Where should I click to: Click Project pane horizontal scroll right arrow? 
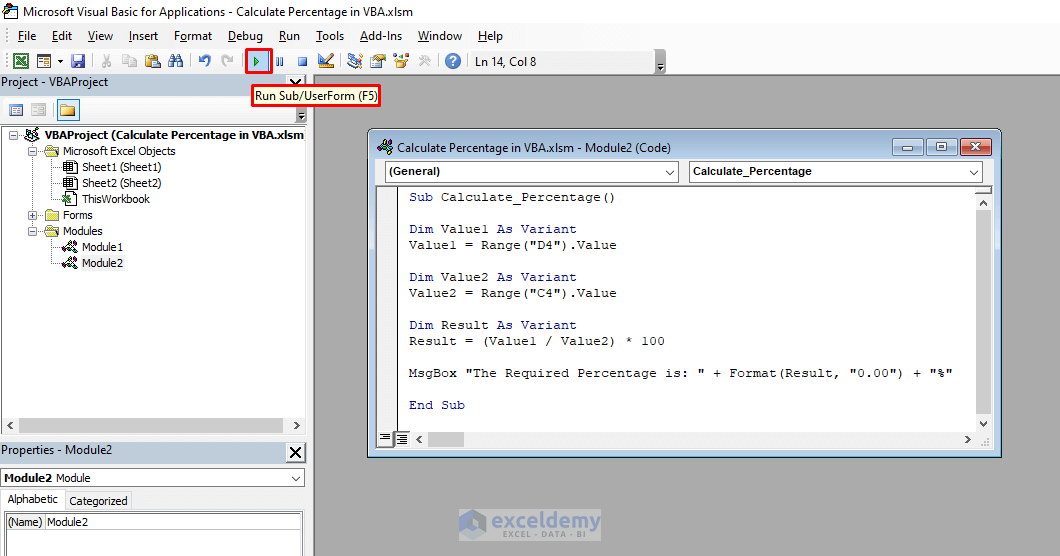point(296,425)
